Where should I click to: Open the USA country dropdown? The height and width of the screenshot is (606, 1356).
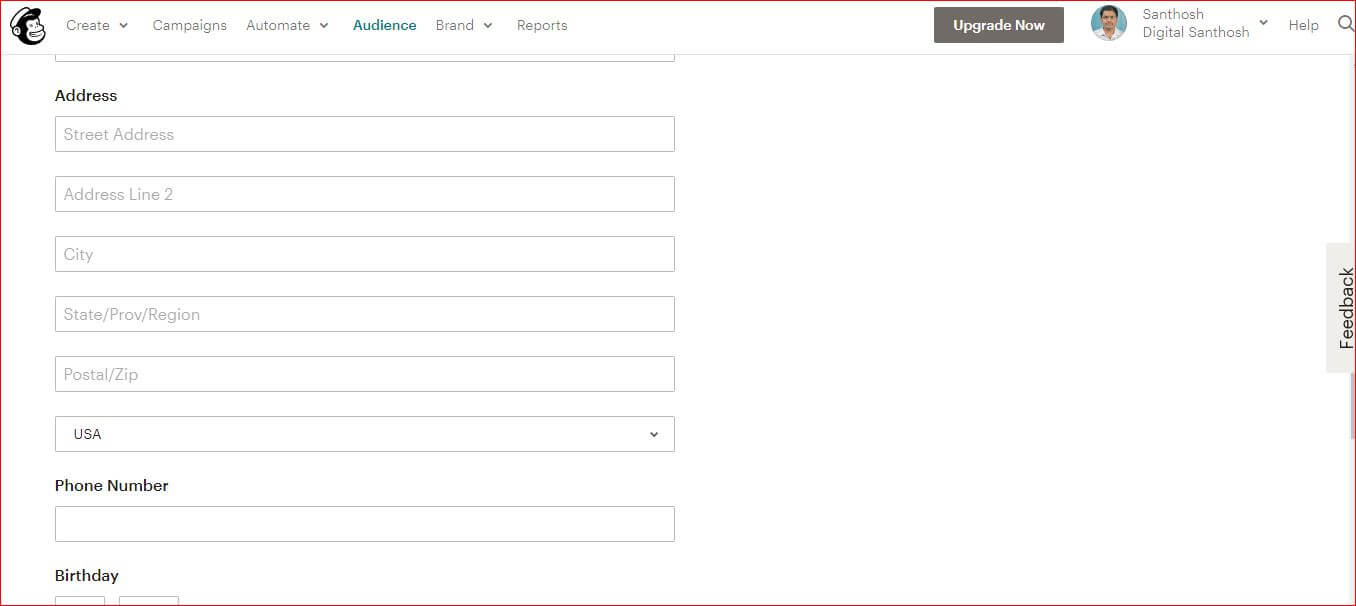coord(365,434)
